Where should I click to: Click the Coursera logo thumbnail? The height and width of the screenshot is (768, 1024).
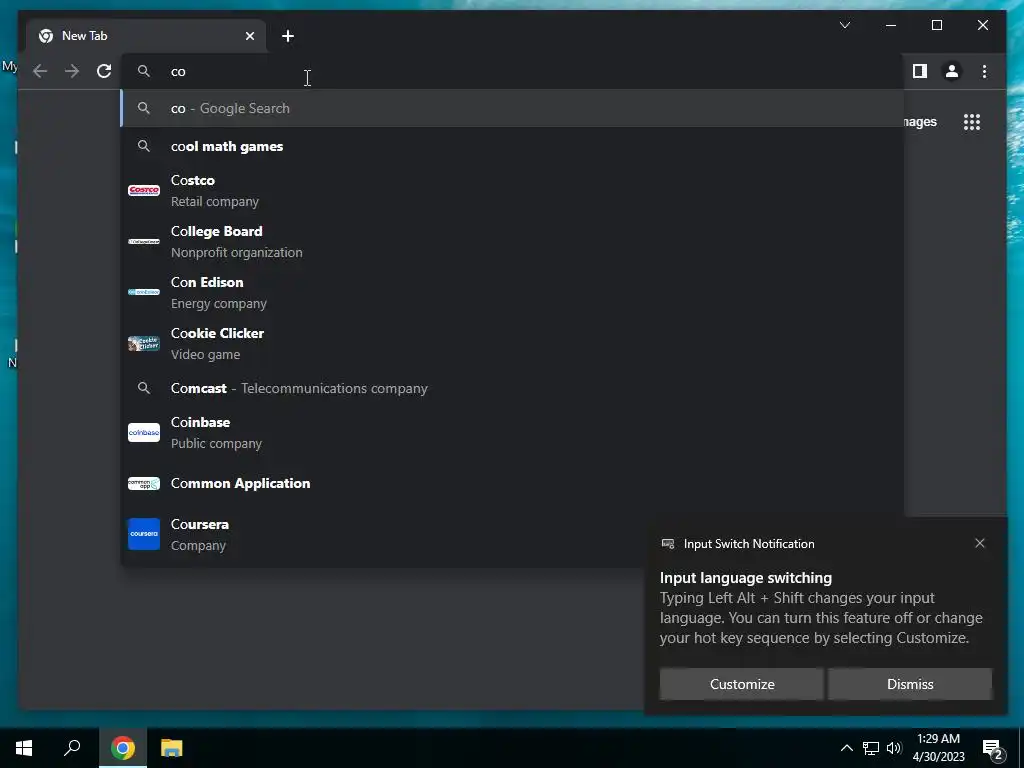pyautogui.click(x=144, y=534)
